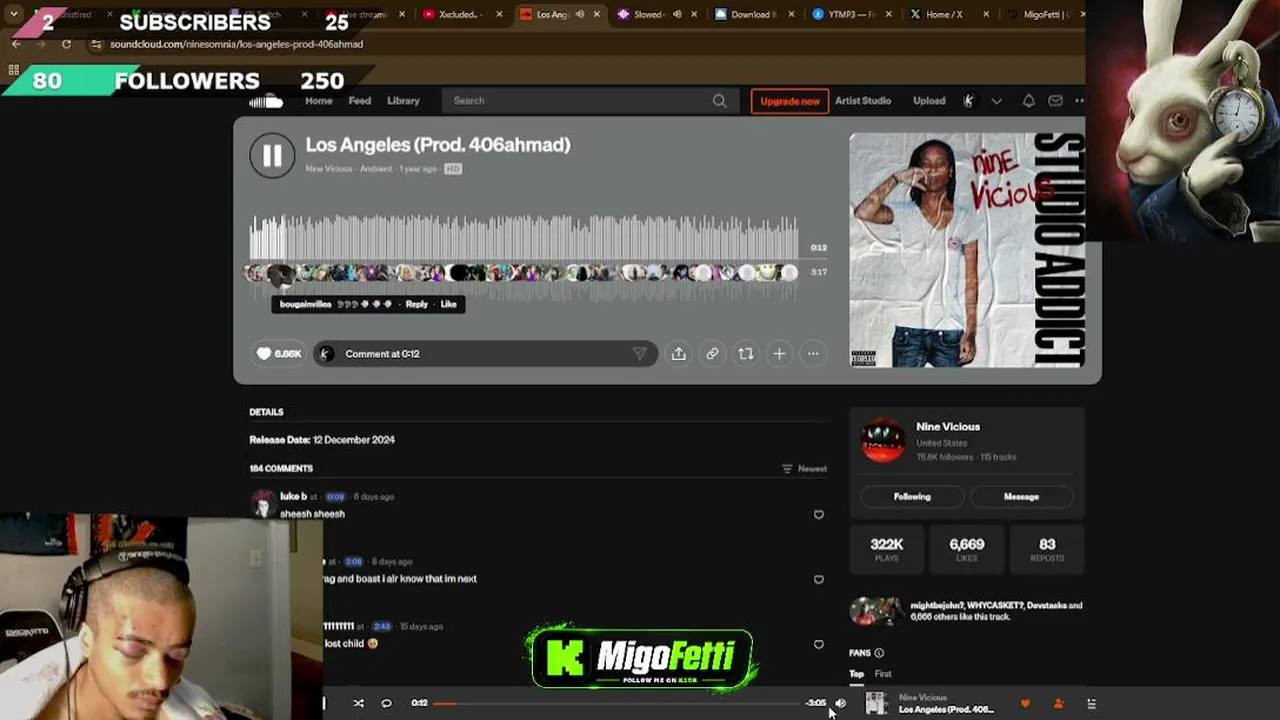This screenshot has width=1280, height=720.
Task: Follow artist from the player bar icon
Action: [x=1059, y=704]
